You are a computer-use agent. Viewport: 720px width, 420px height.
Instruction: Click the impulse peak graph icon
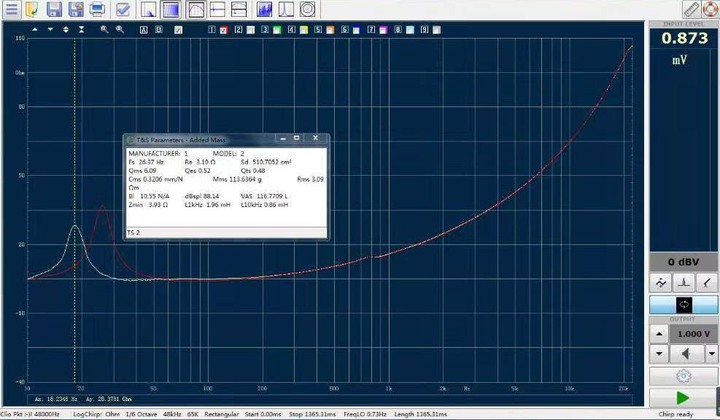pos(286,9)
